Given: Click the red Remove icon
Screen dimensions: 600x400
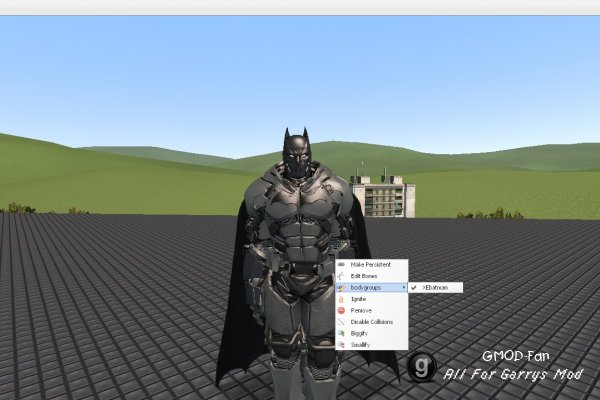Looking at the screenshot, I should 341,310.
